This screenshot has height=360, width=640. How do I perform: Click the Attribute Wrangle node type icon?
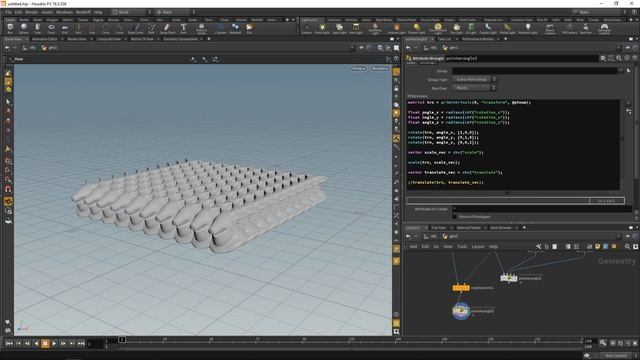[x=409, y=58]
